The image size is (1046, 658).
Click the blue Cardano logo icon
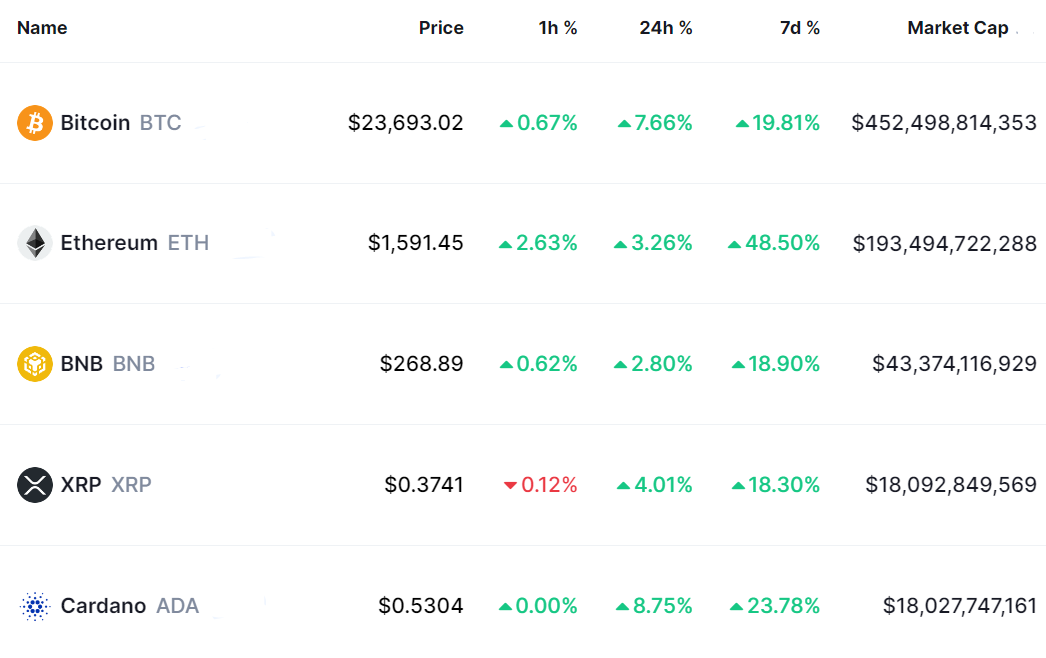pos(35,606)
